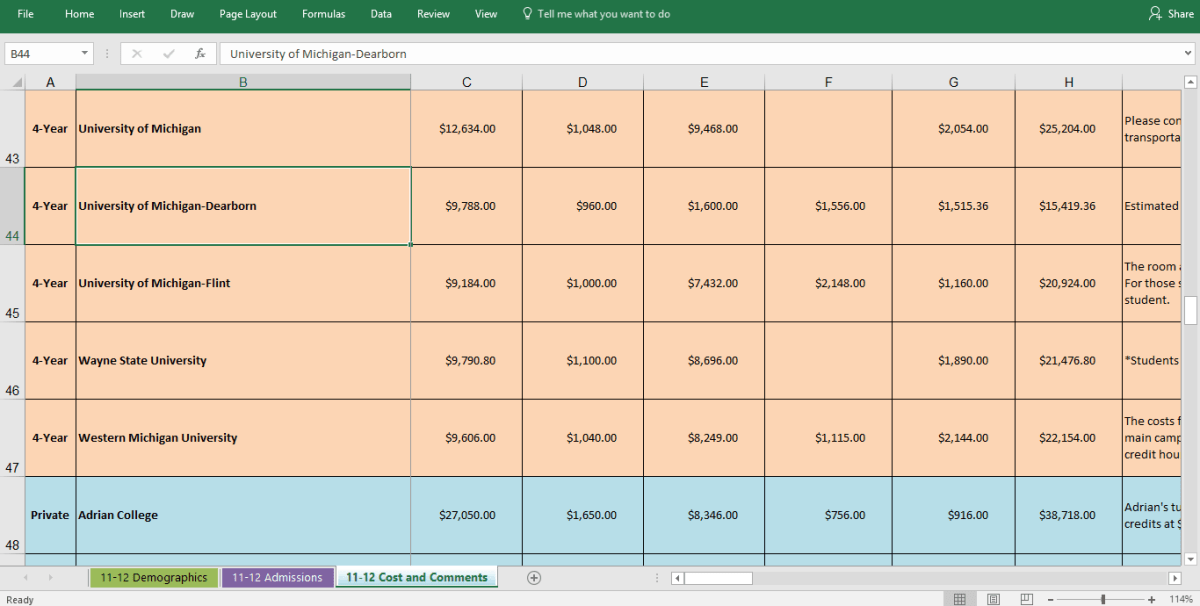Switch to 11-12 Demographics sheet tab
Screen dimensions: 1200x606
pyautogui.click(x=154, y=577)
